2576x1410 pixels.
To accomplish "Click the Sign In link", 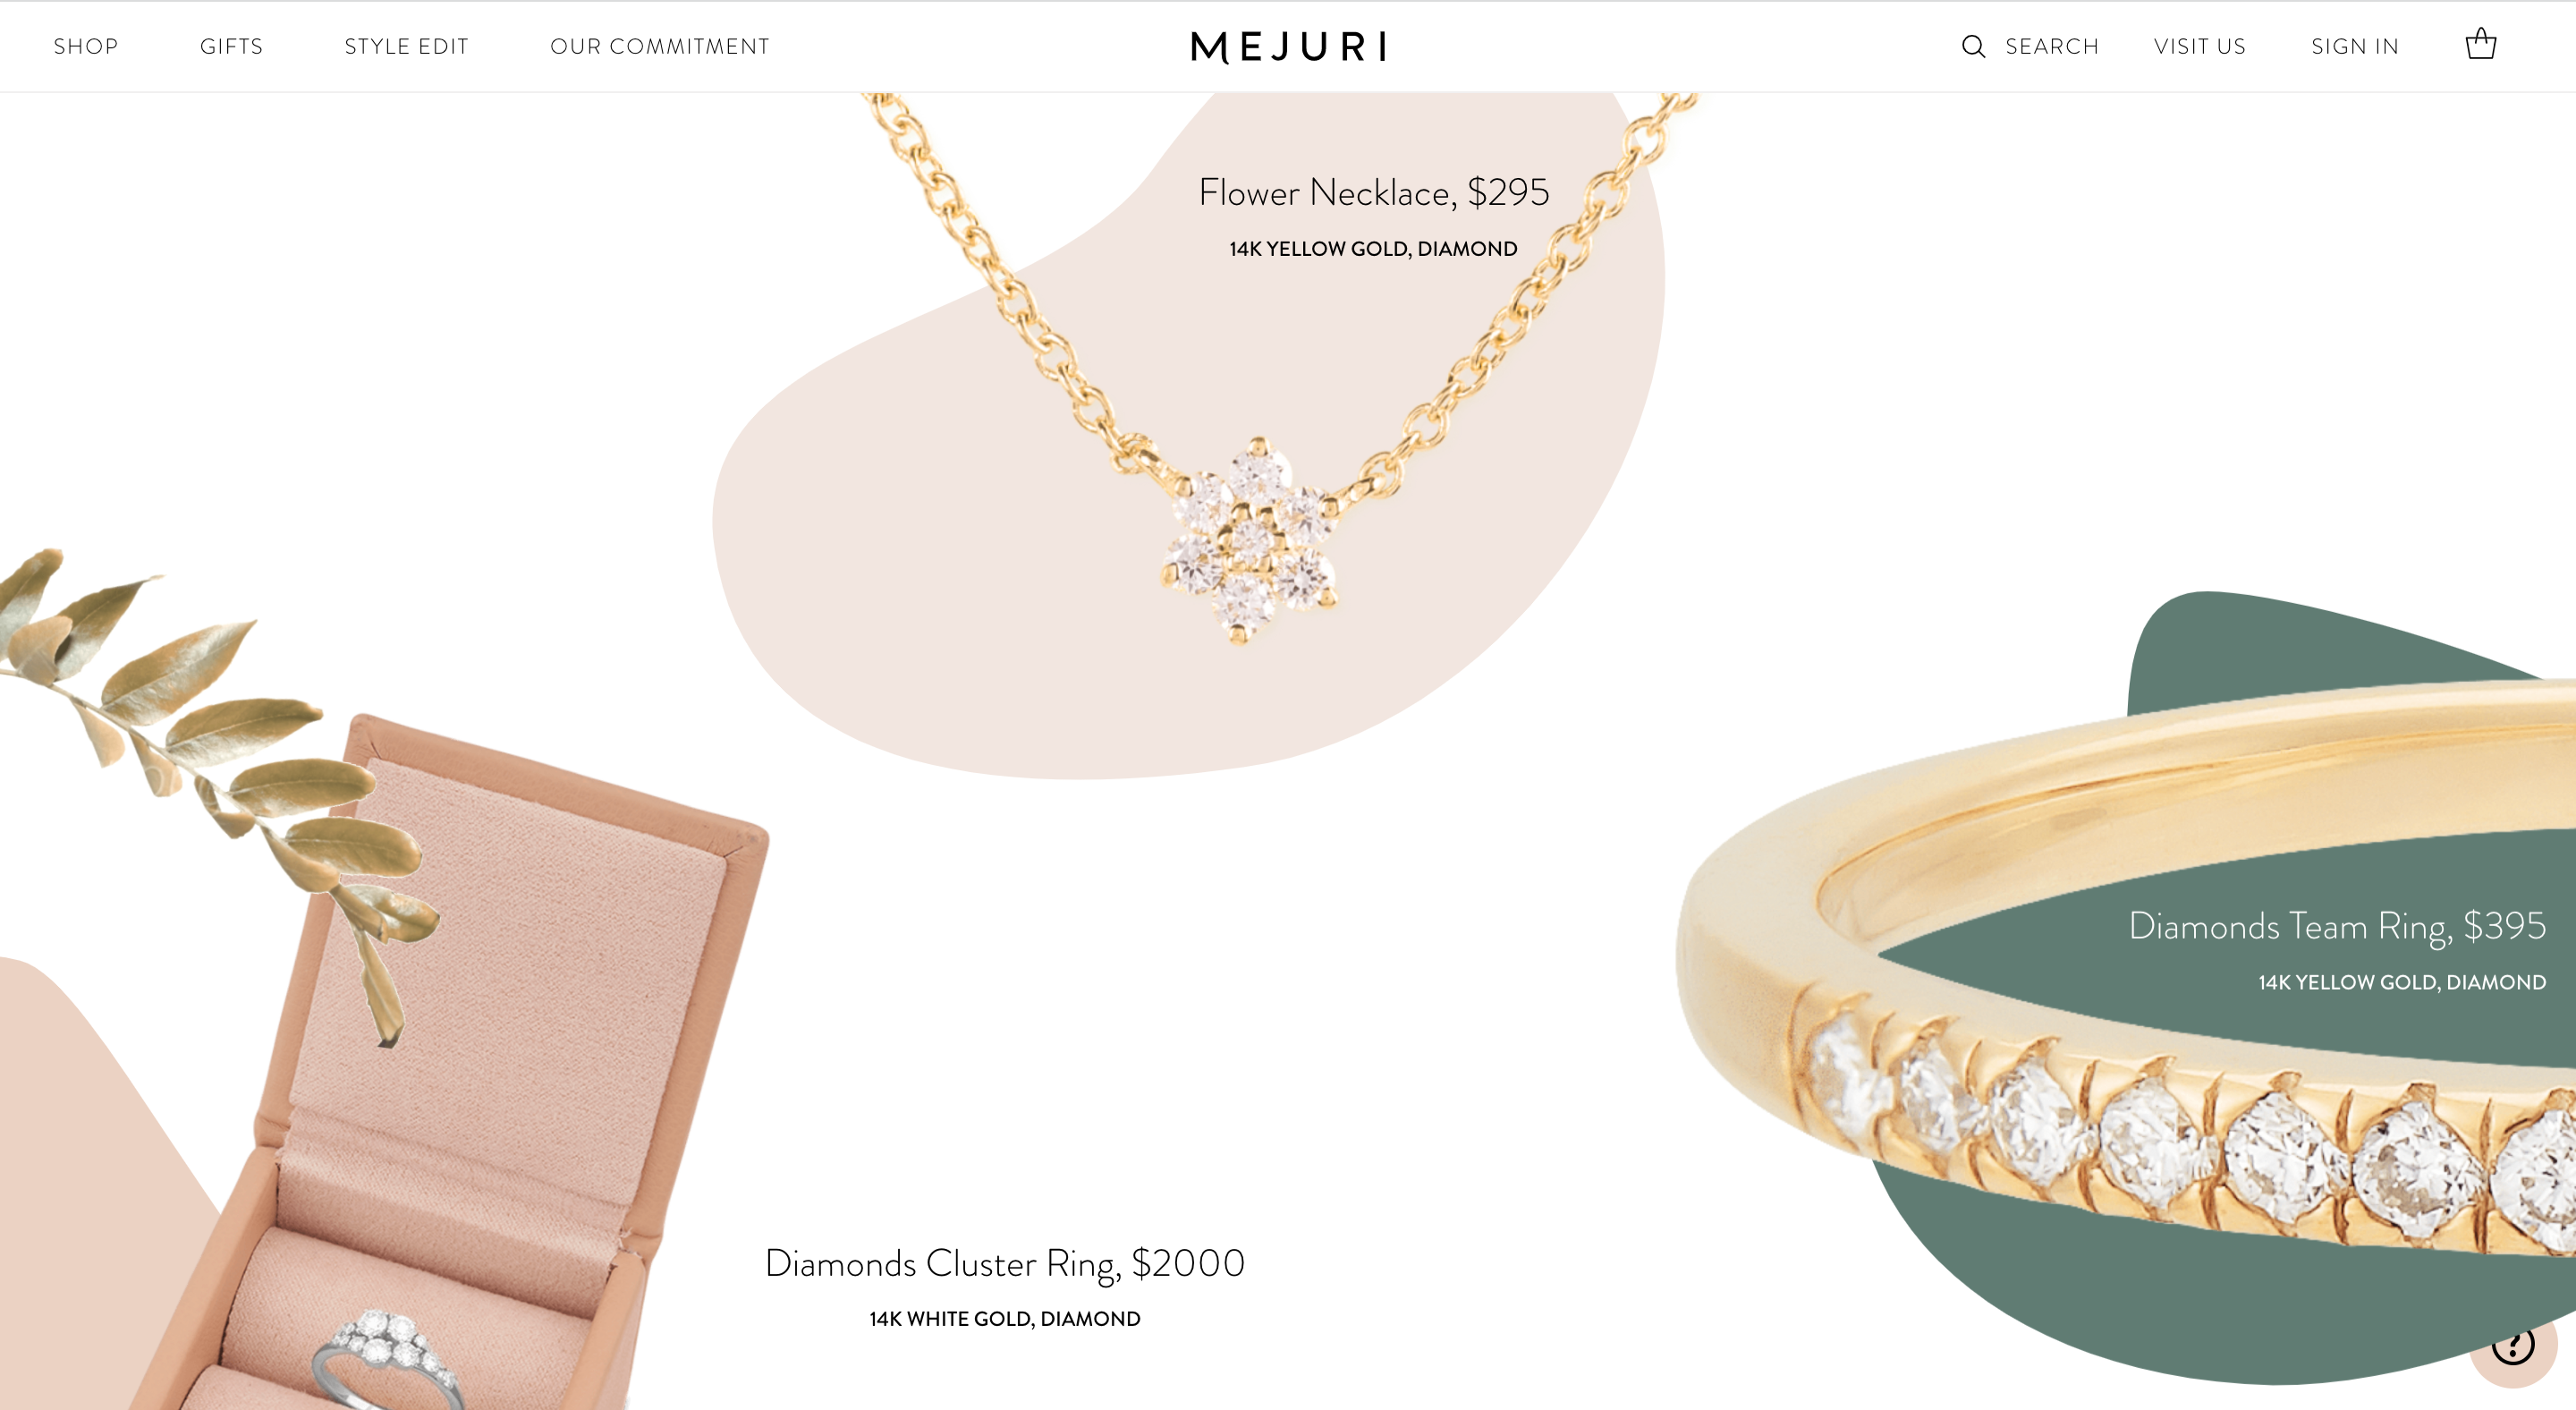I will click(2355, 46).
